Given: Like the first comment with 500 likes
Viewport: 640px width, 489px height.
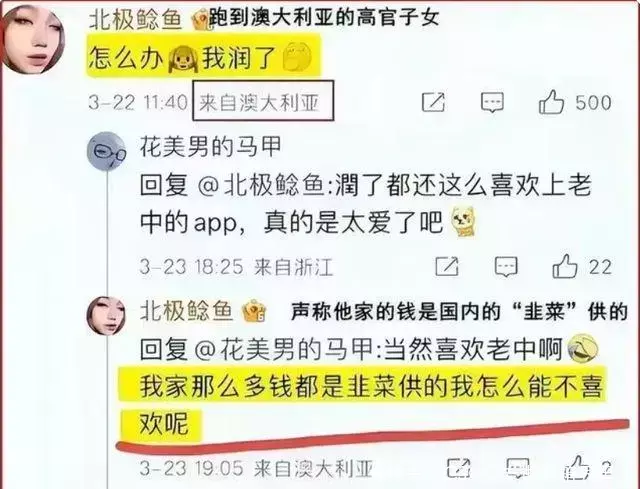Looking at the screenshot, I should tap(551, 102).
